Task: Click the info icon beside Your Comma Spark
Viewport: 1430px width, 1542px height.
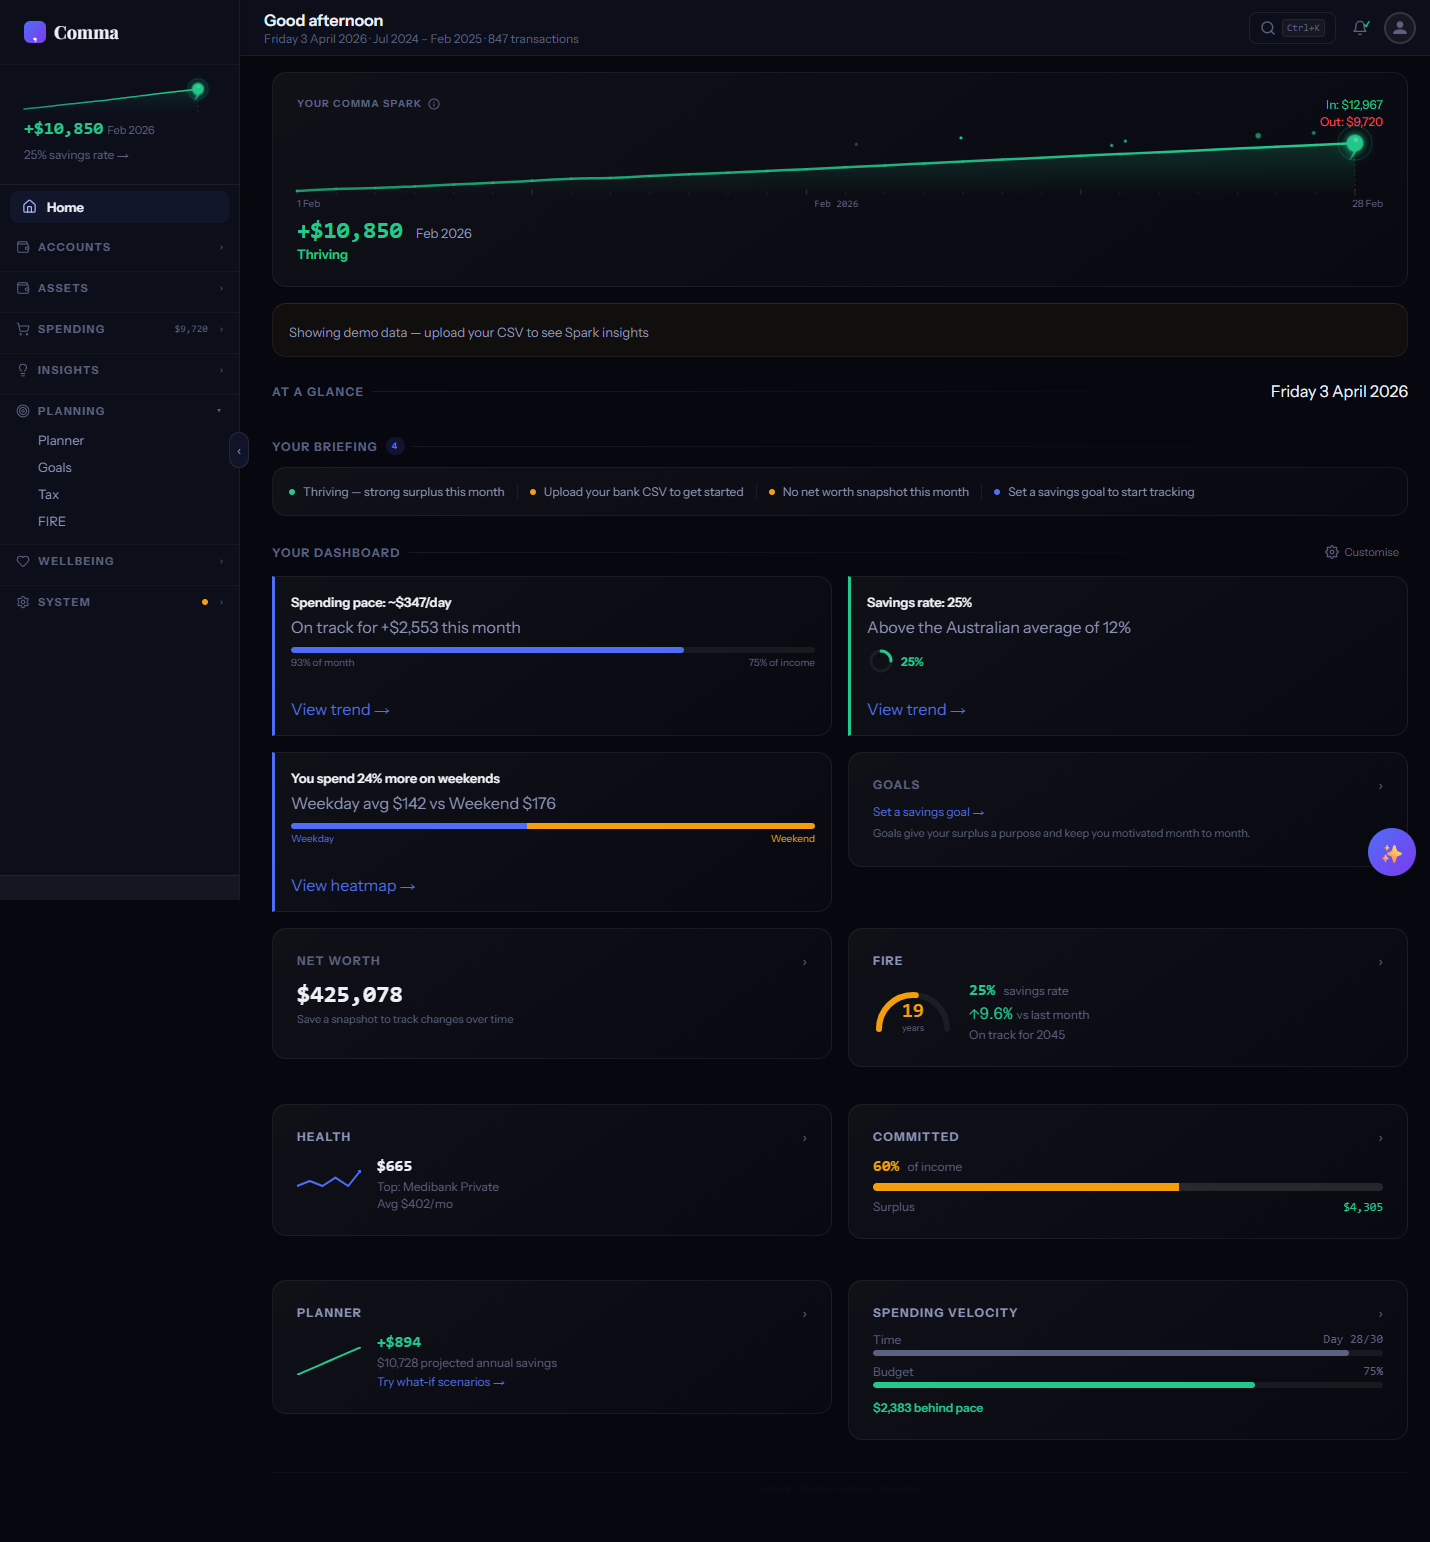Action: pyautogui.click(x=434, y=103)
